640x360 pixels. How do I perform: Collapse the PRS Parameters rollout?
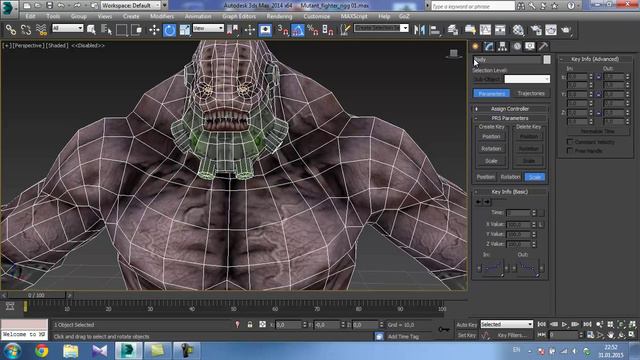pos(510,118)
